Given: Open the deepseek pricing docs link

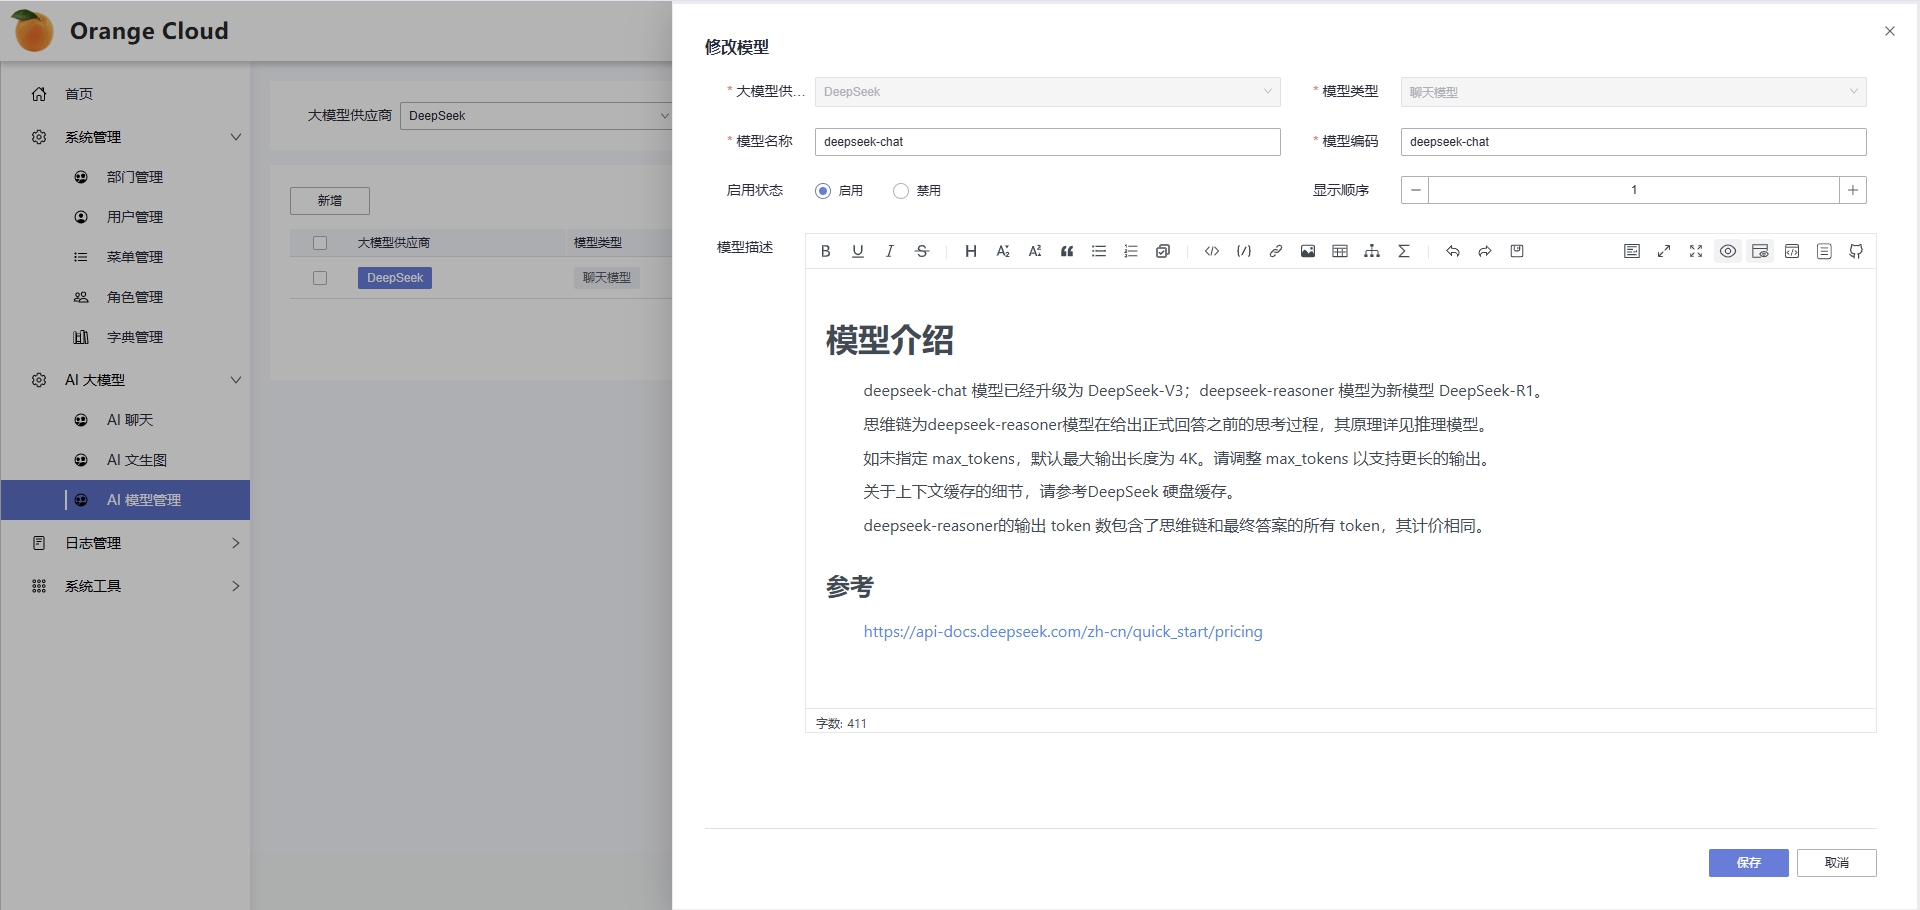Looking at the screenshot, I should [1063, 632].
